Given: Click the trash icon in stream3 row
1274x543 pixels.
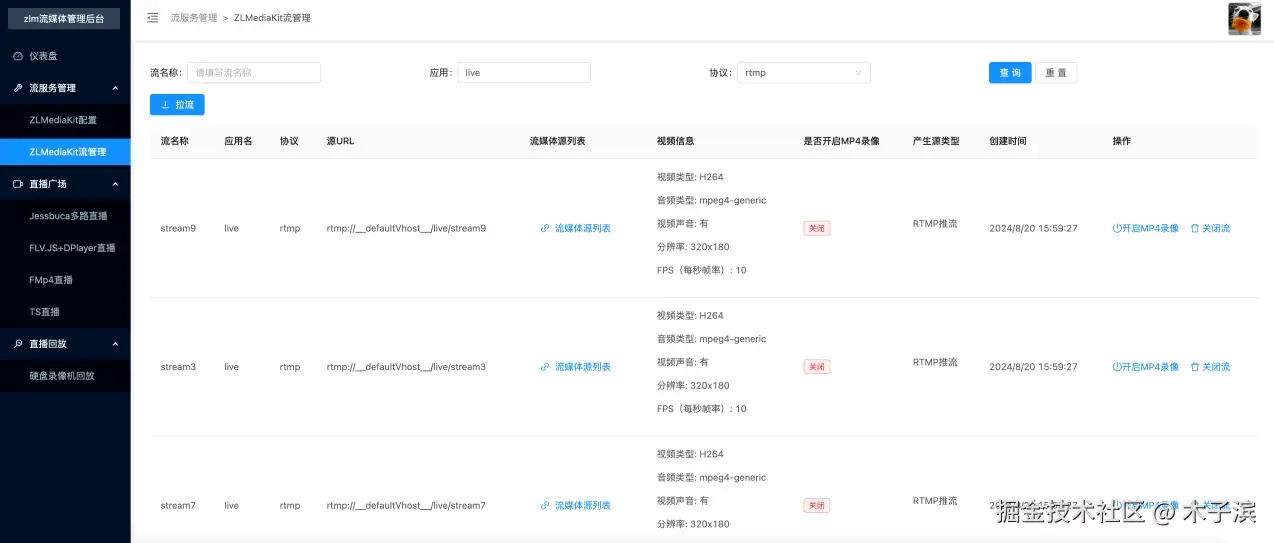Looking at the screenshot, I should tap(1194, 367).
